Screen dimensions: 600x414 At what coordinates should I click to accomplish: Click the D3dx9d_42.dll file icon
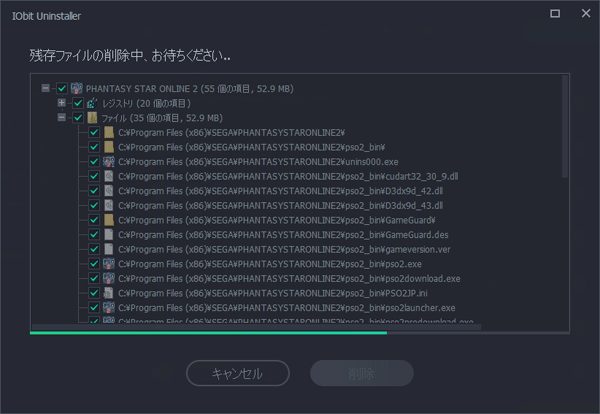pos(109,191)
